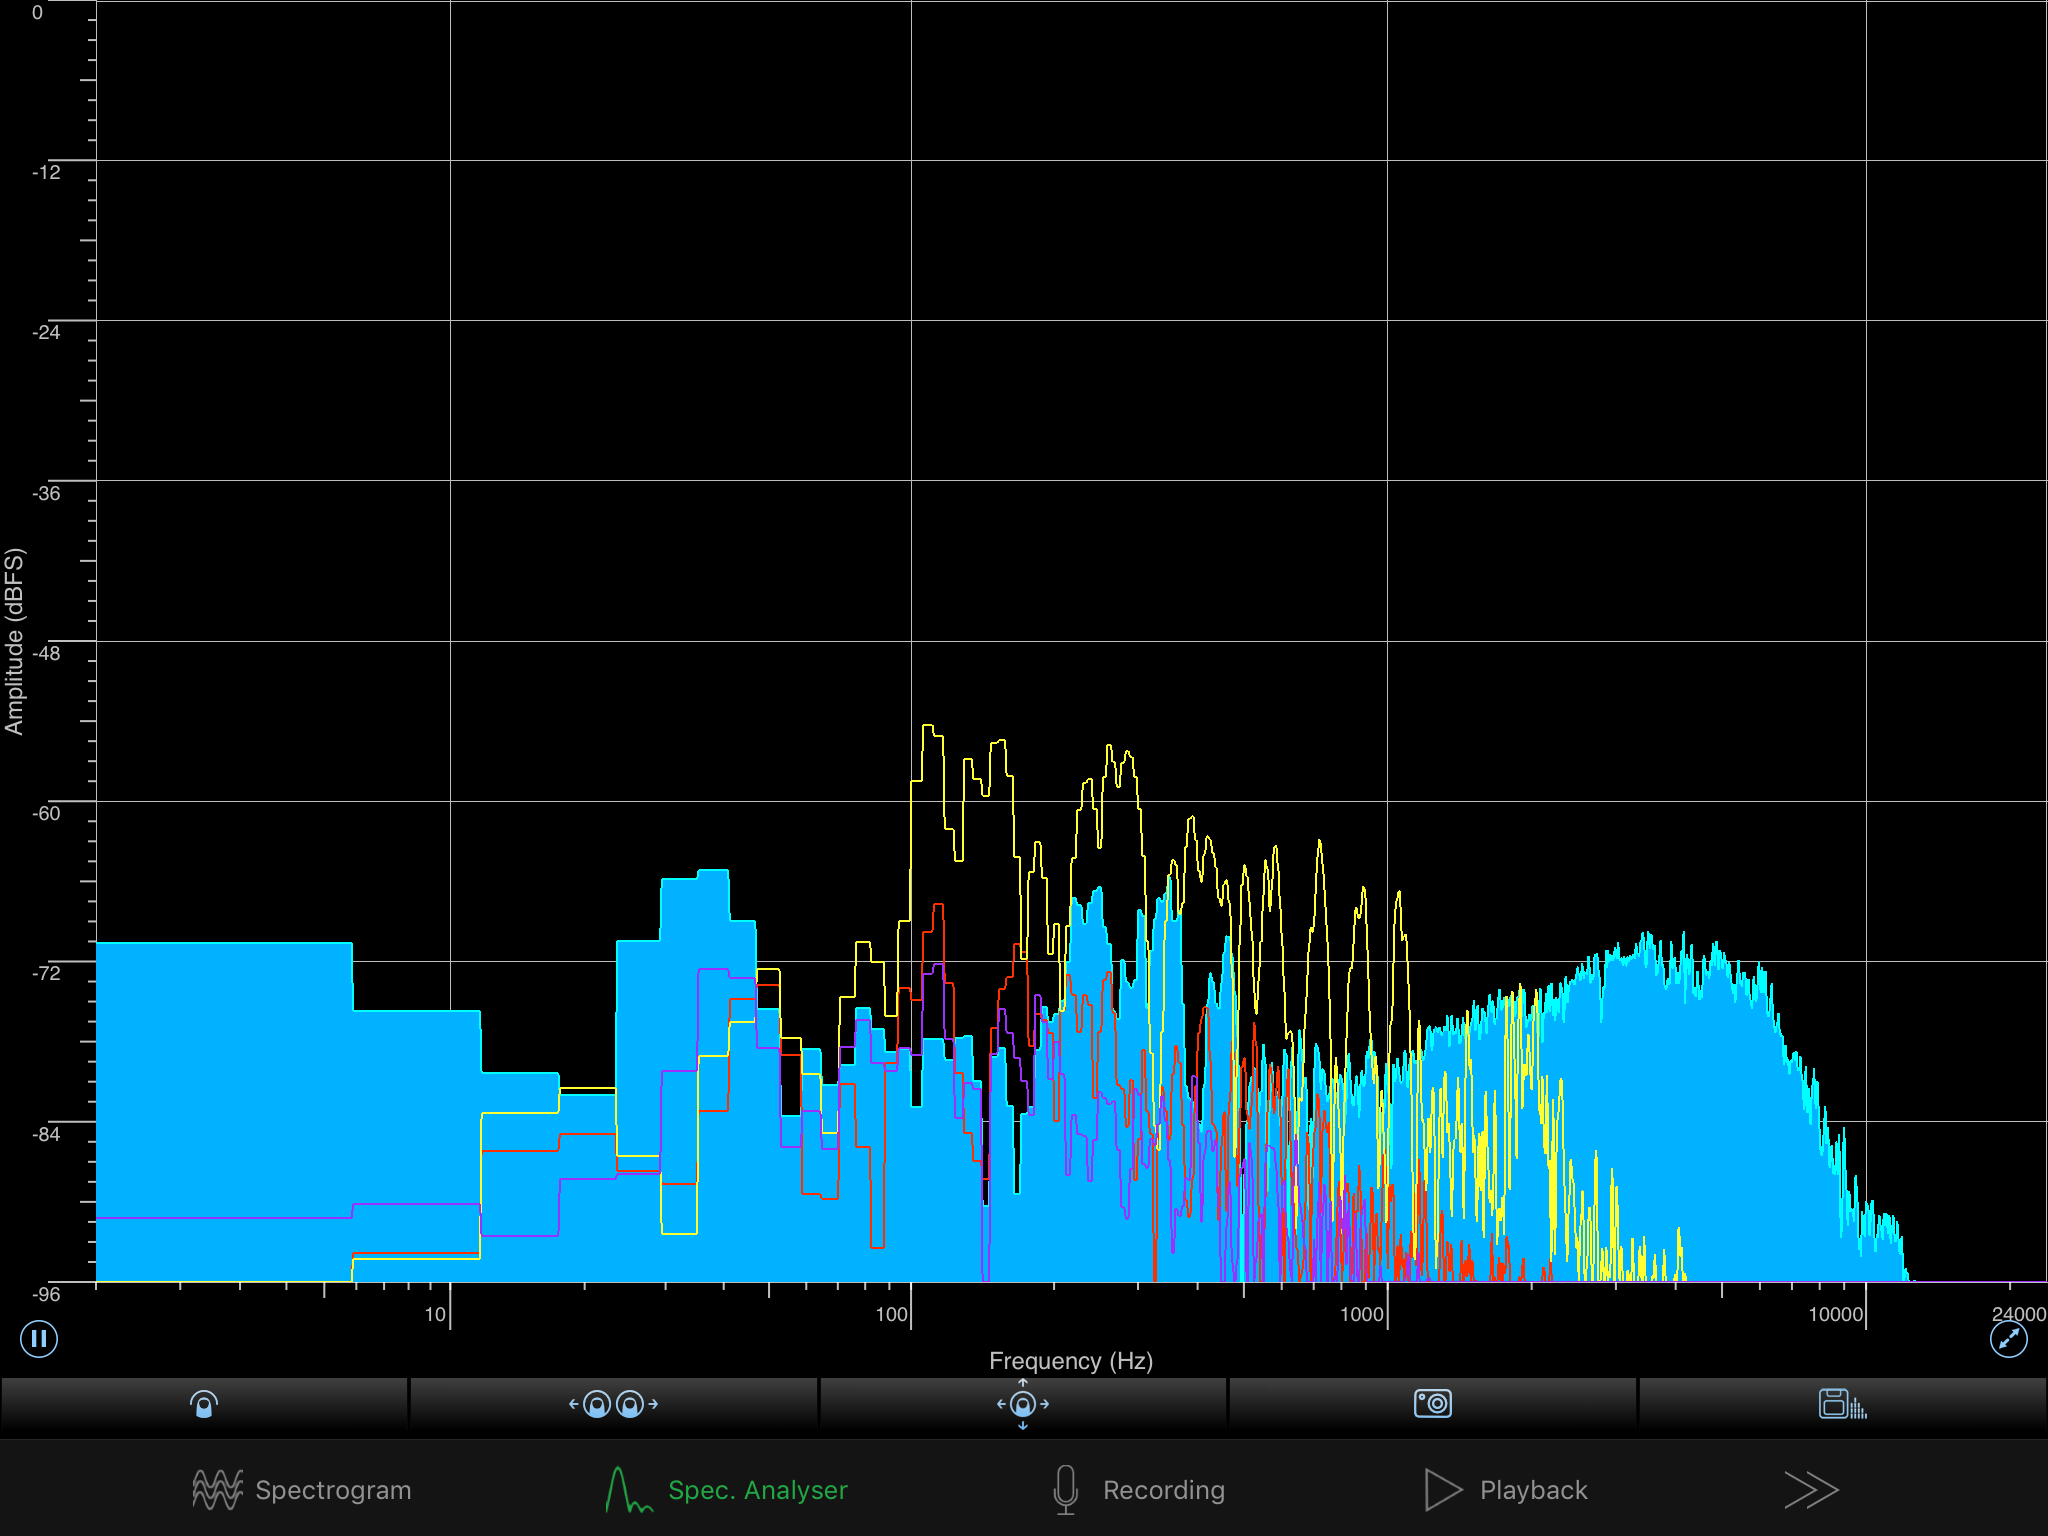Tap the tallest yellow peak near 100 Hz
The image size is (2048, 1536).
(x=929, y=728)
